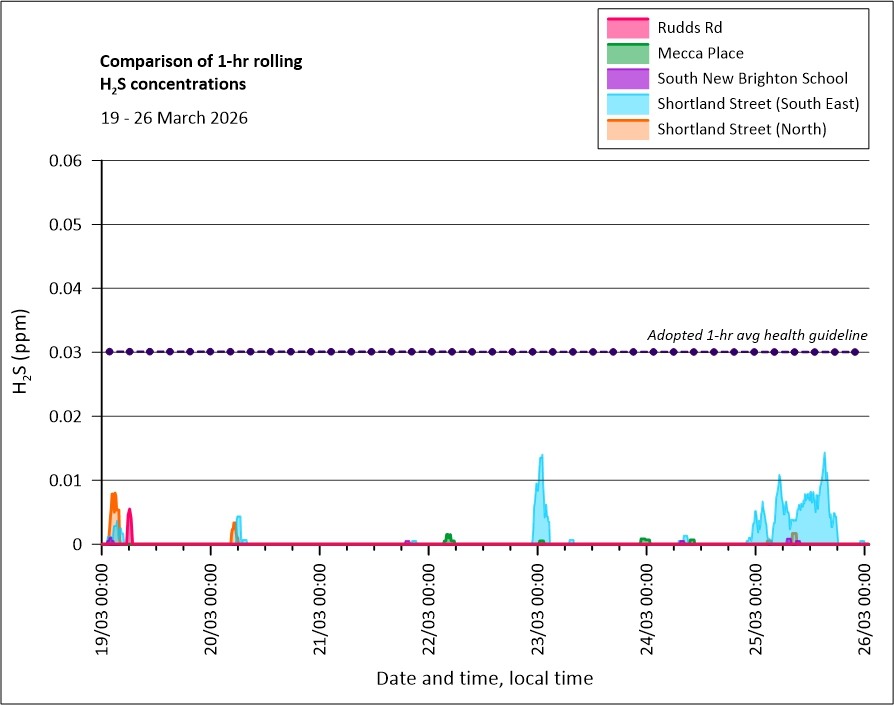Click the 0.06 y-axis tick label
This screenshot has width=894, height=705.
(x=69, y=161)
